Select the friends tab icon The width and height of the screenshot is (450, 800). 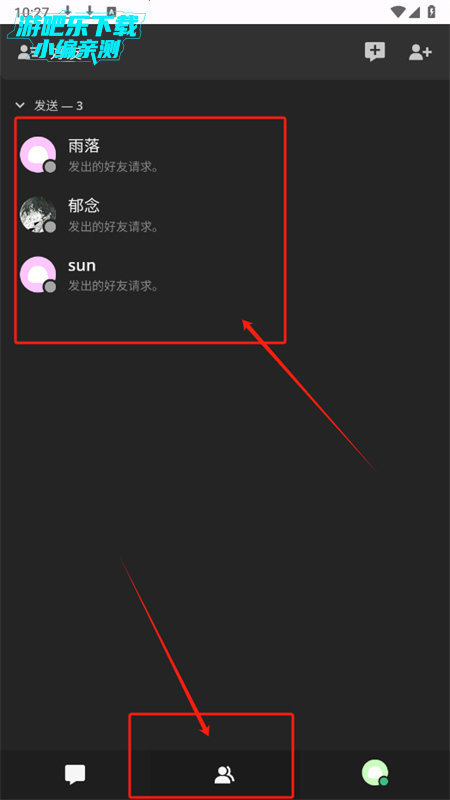(x=224, y=775)
